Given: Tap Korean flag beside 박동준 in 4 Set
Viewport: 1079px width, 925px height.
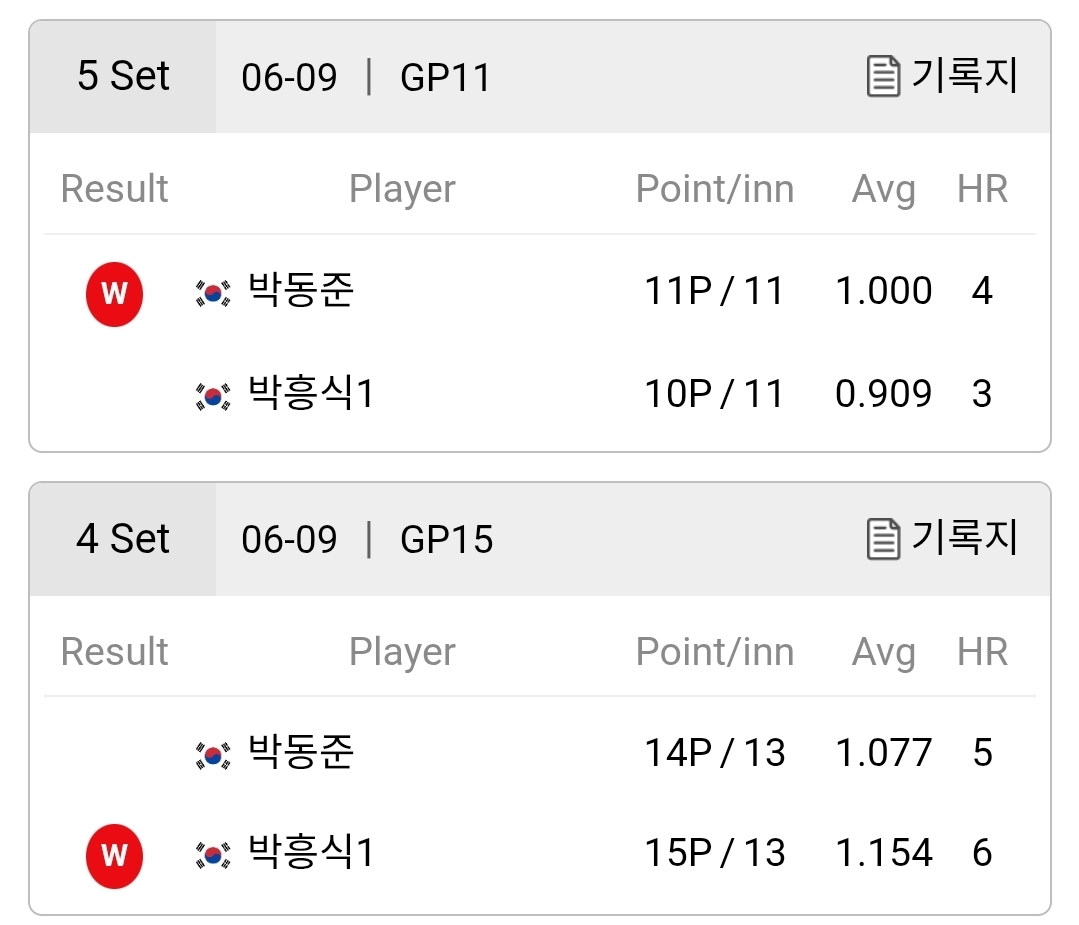Looking at the screenshot, I should coord(213,756).
